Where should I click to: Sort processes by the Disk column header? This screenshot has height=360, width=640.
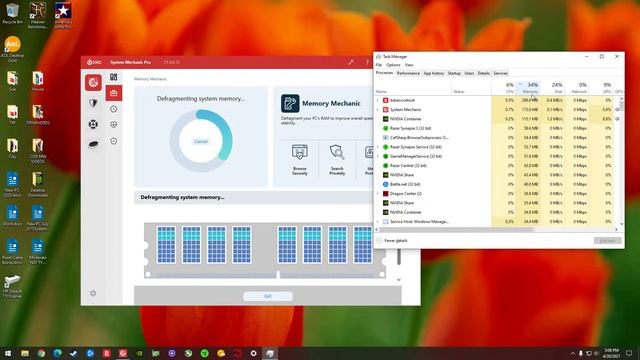(553, 88)
